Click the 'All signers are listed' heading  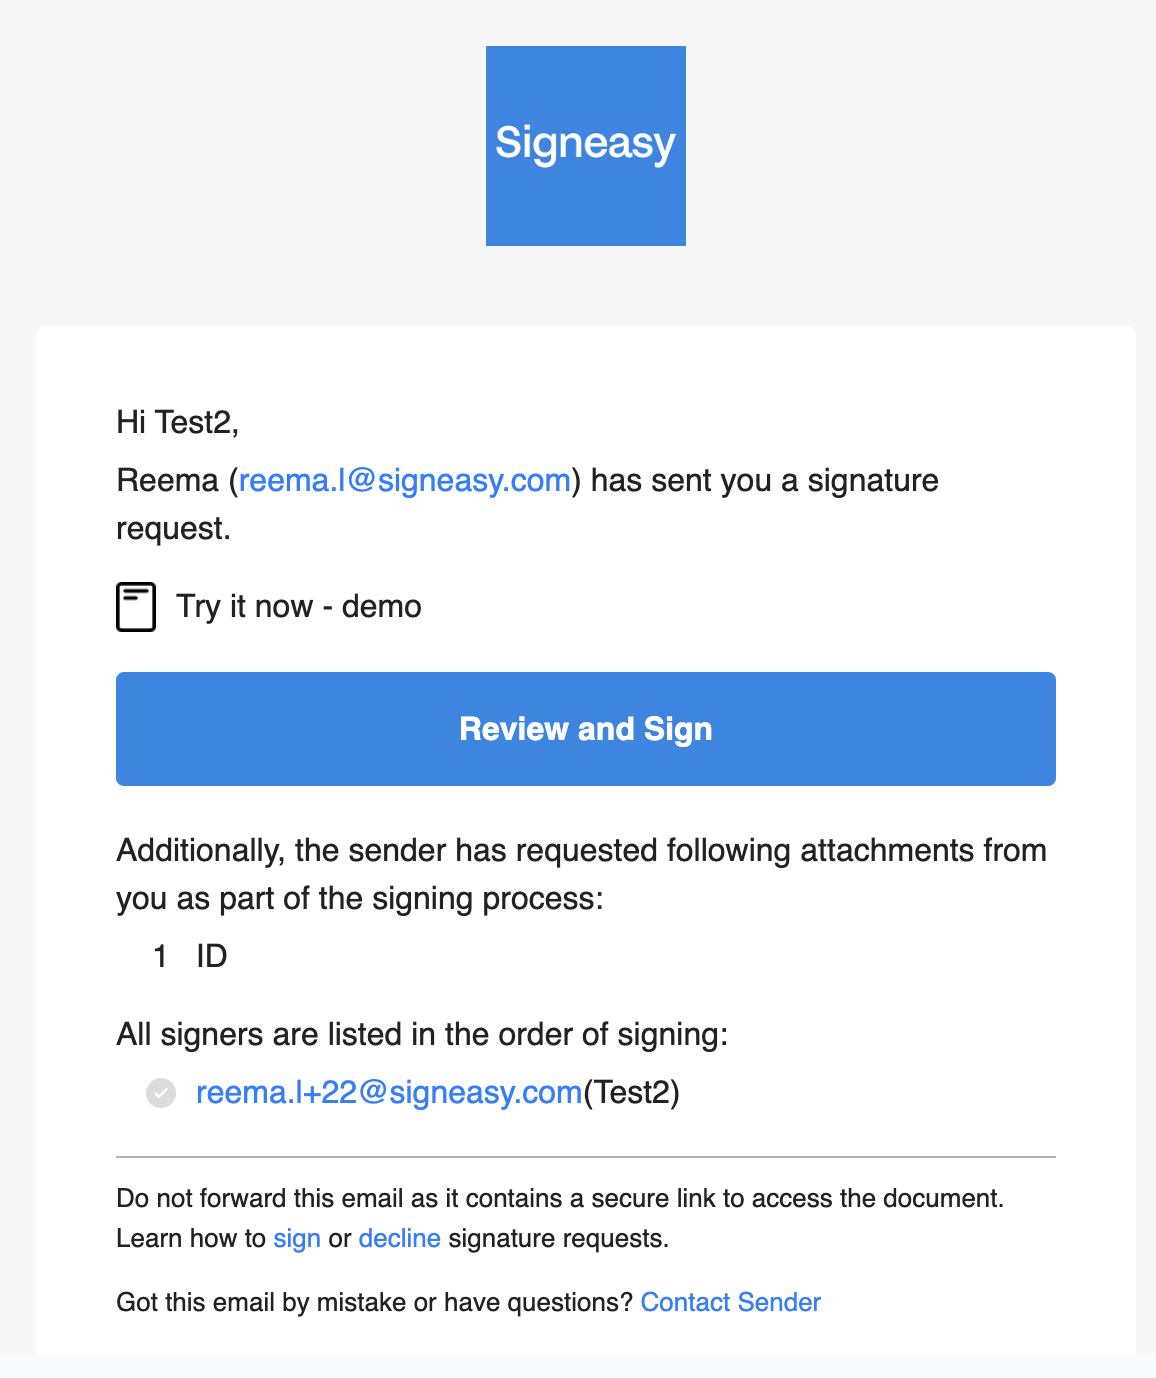[423, 1034]
